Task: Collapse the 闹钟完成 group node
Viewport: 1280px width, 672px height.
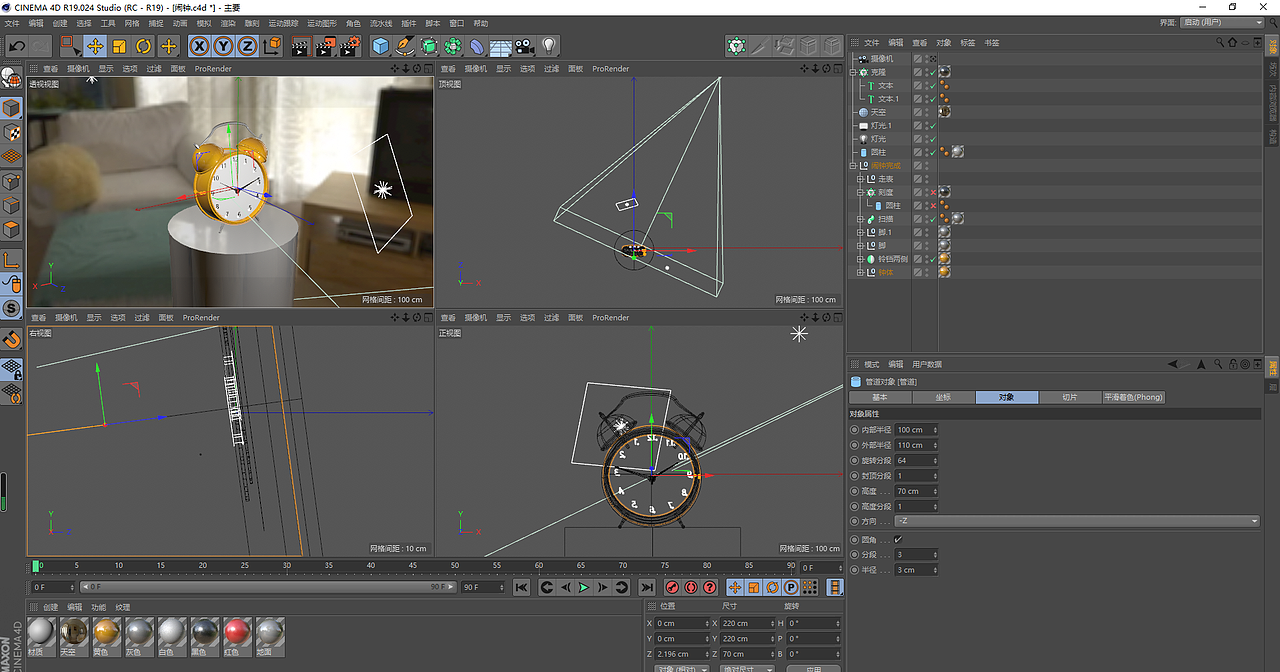Action: [x=853, y=166]
